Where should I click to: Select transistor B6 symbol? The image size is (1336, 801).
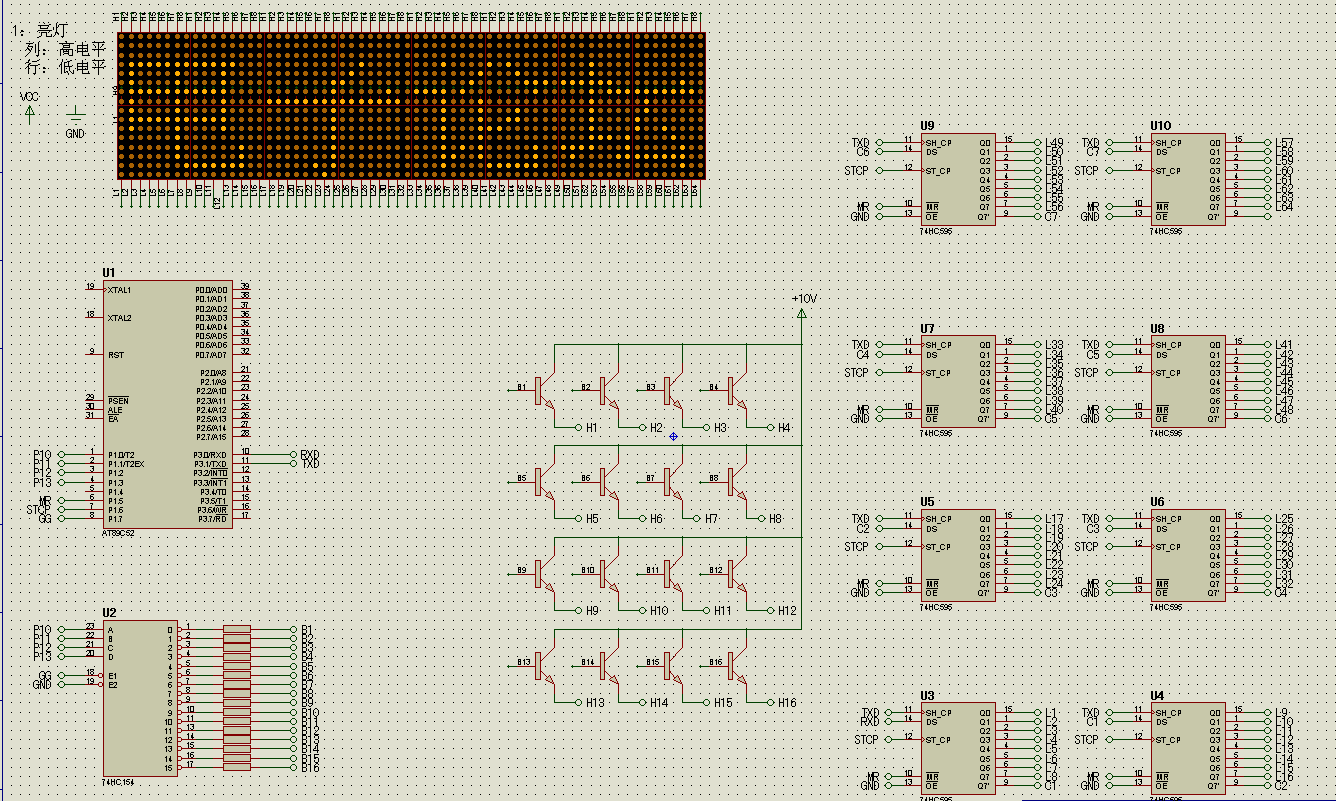608,483
